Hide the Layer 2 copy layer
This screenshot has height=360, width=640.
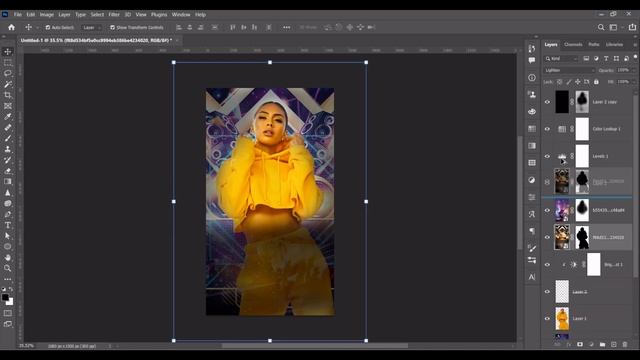click(x=547, y=102)
